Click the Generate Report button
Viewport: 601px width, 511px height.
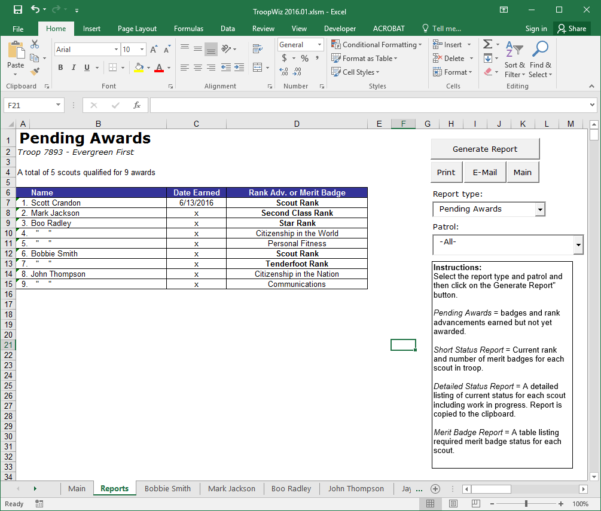click(x=484, y=148)
